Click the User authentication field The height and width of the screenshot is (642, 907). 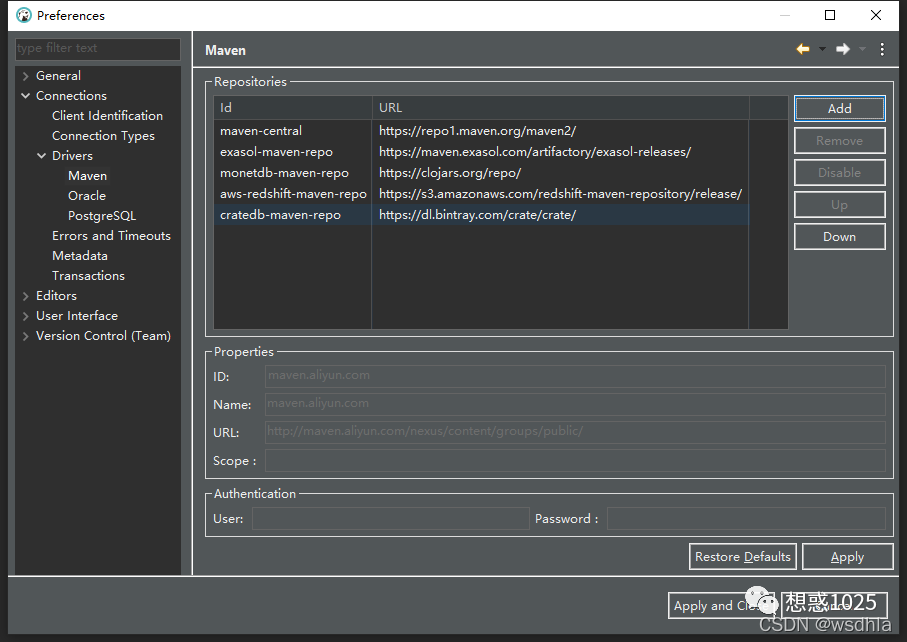(x=390, y=518)
